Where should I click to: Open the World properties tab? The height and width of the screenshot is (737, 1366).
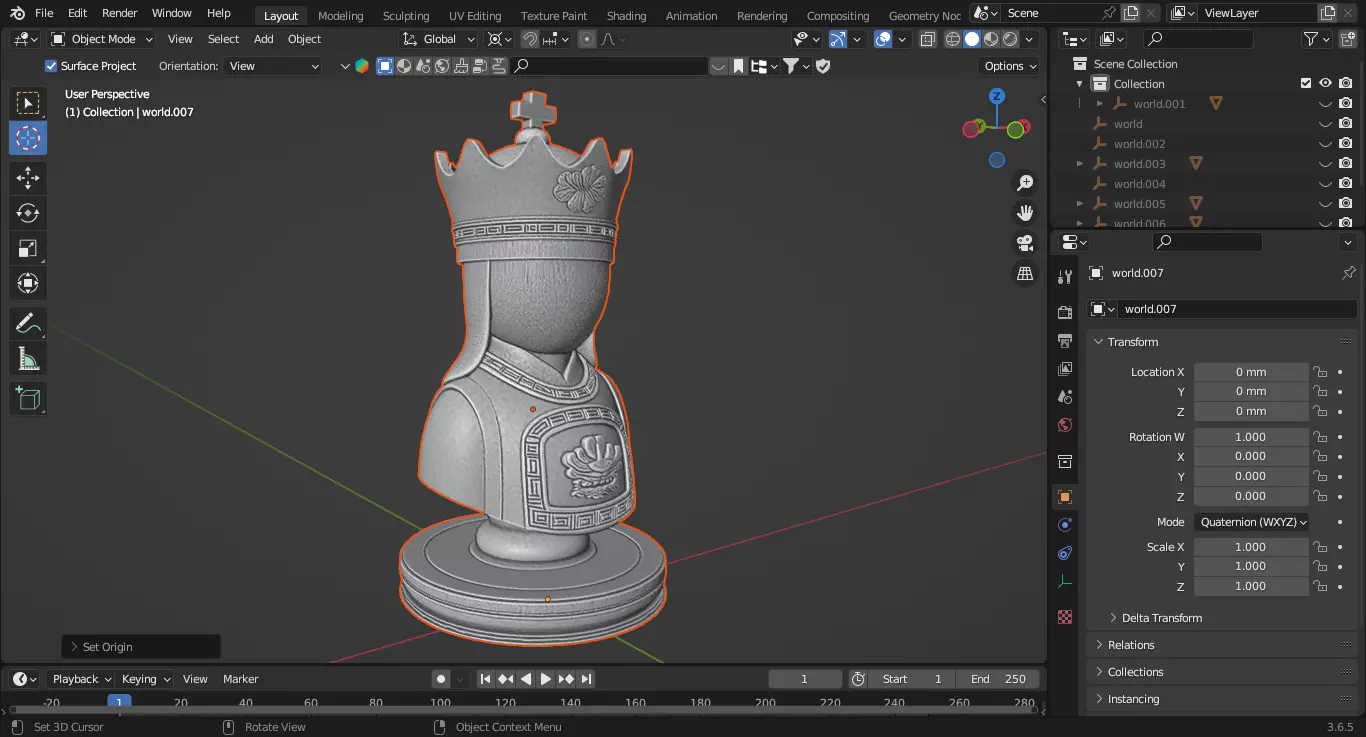pos(1065,425)
